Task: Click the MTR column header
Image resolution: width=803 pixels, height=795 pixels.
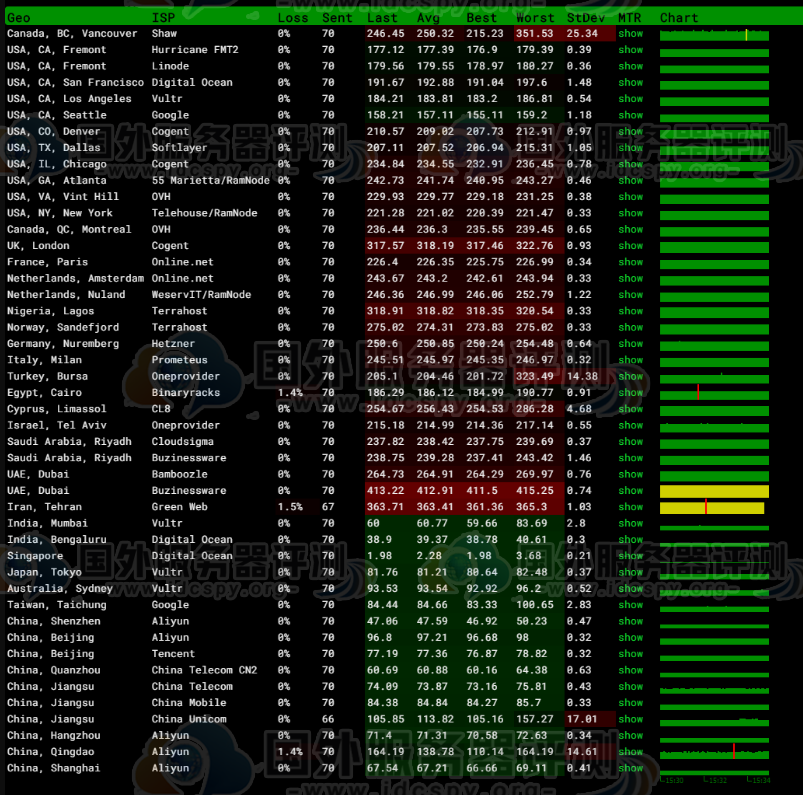Action: click(629, 18)
